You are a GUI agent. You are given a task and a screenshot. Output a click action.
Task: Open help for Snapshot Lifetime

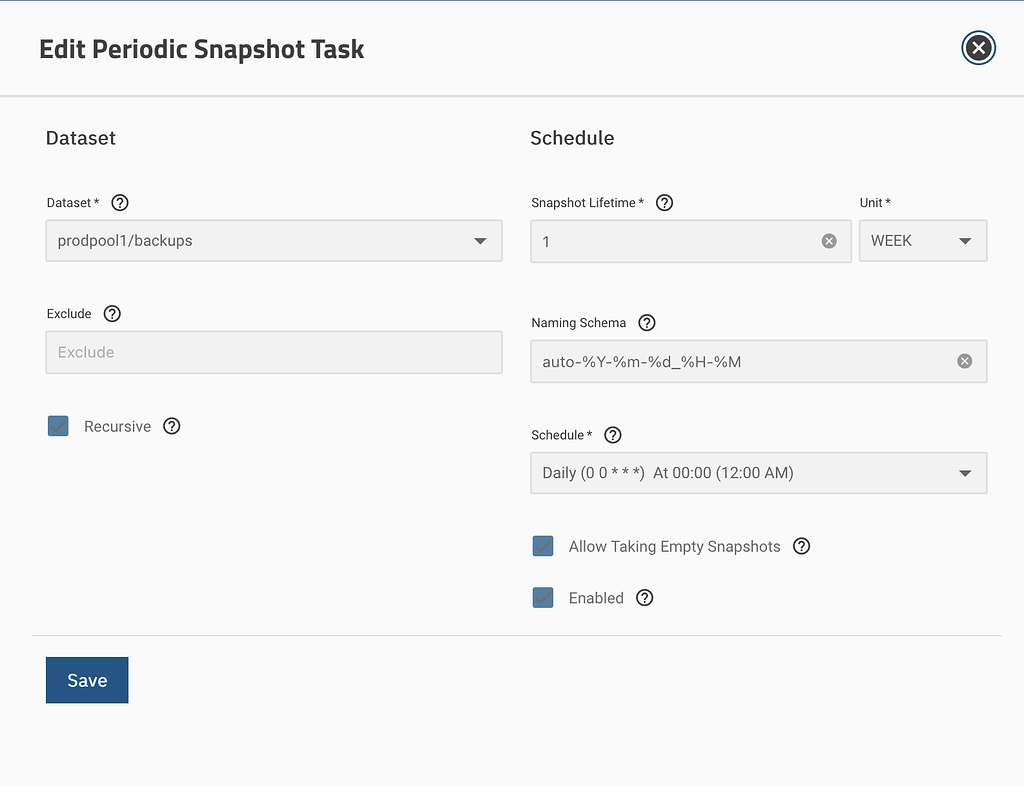click(664, 202)
